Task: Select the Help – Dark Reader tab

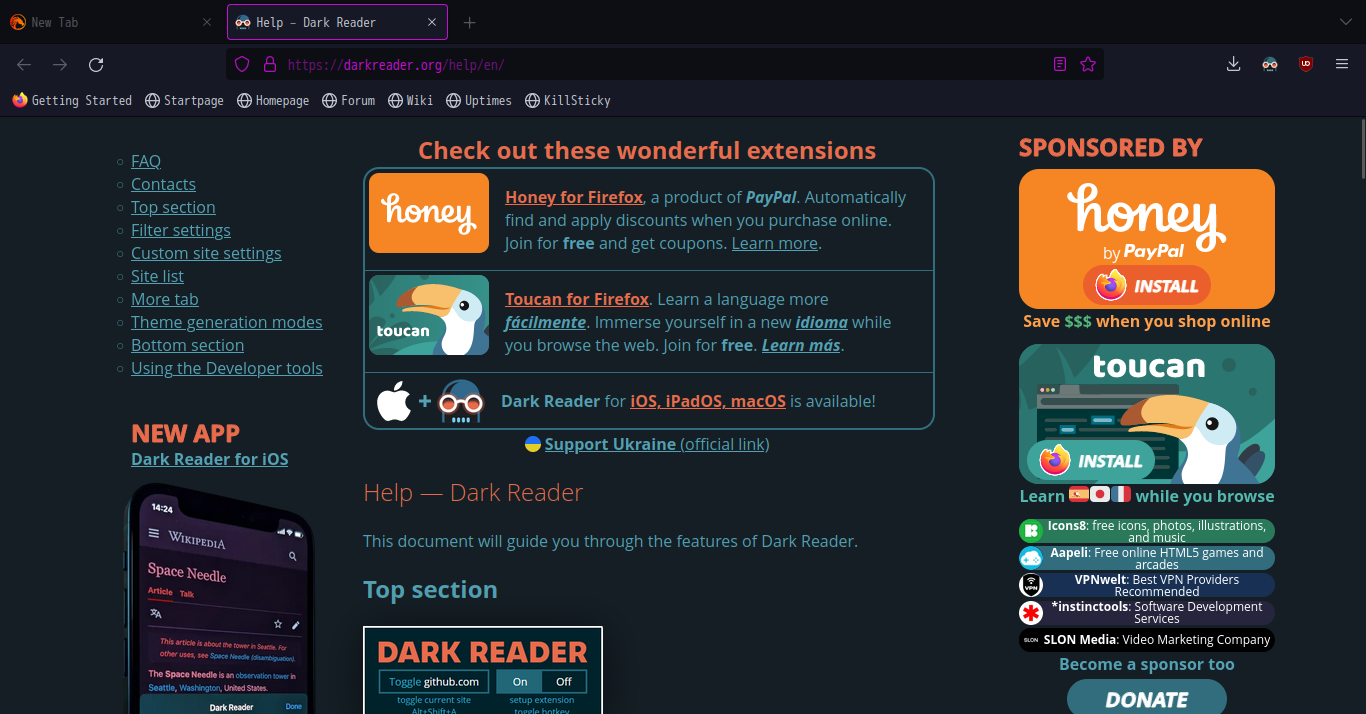Action: pos(337,22)
